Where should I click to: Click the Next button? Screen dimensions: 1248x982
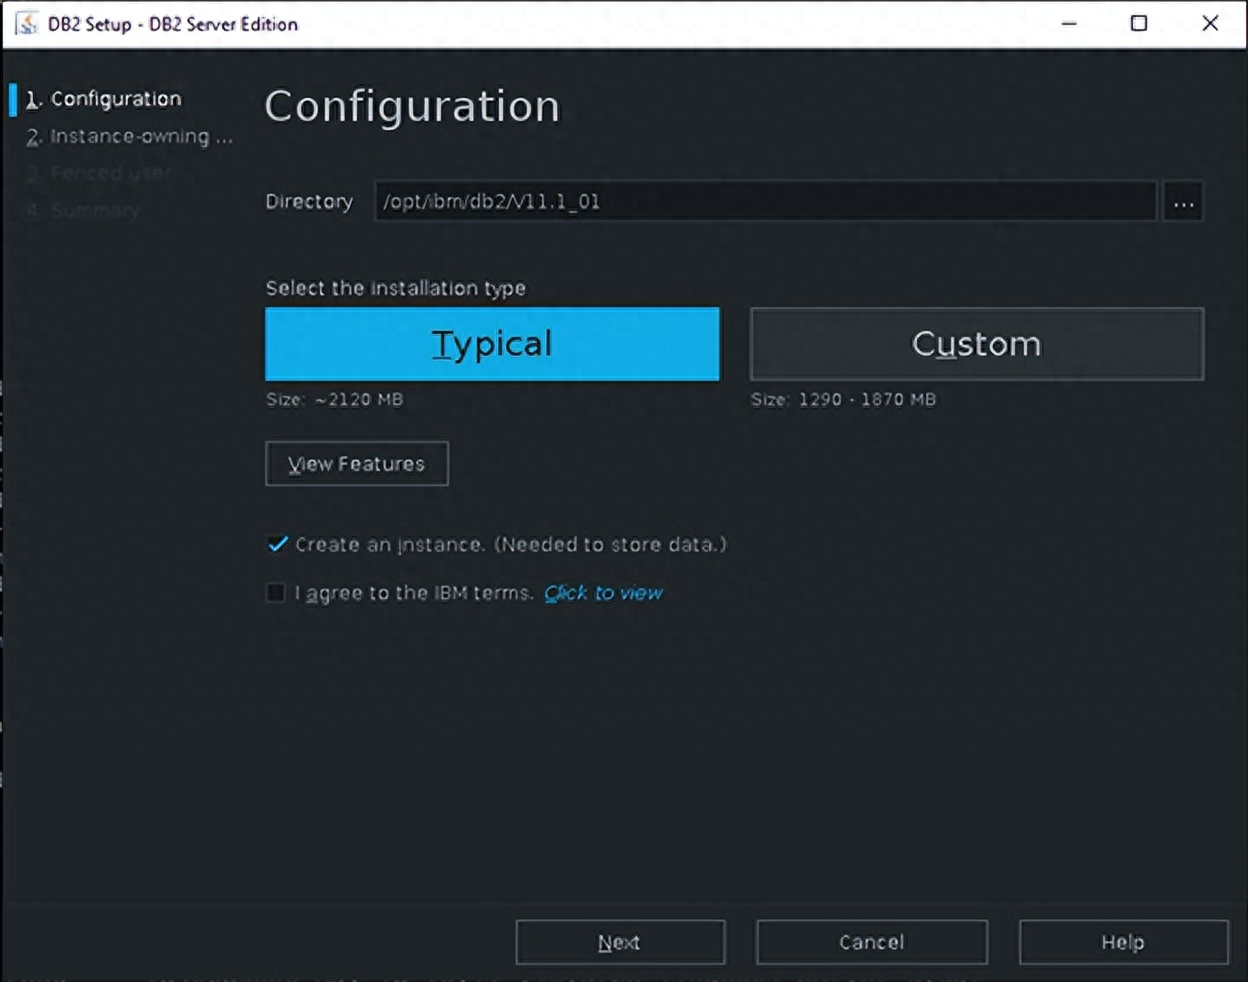point(620,942)
